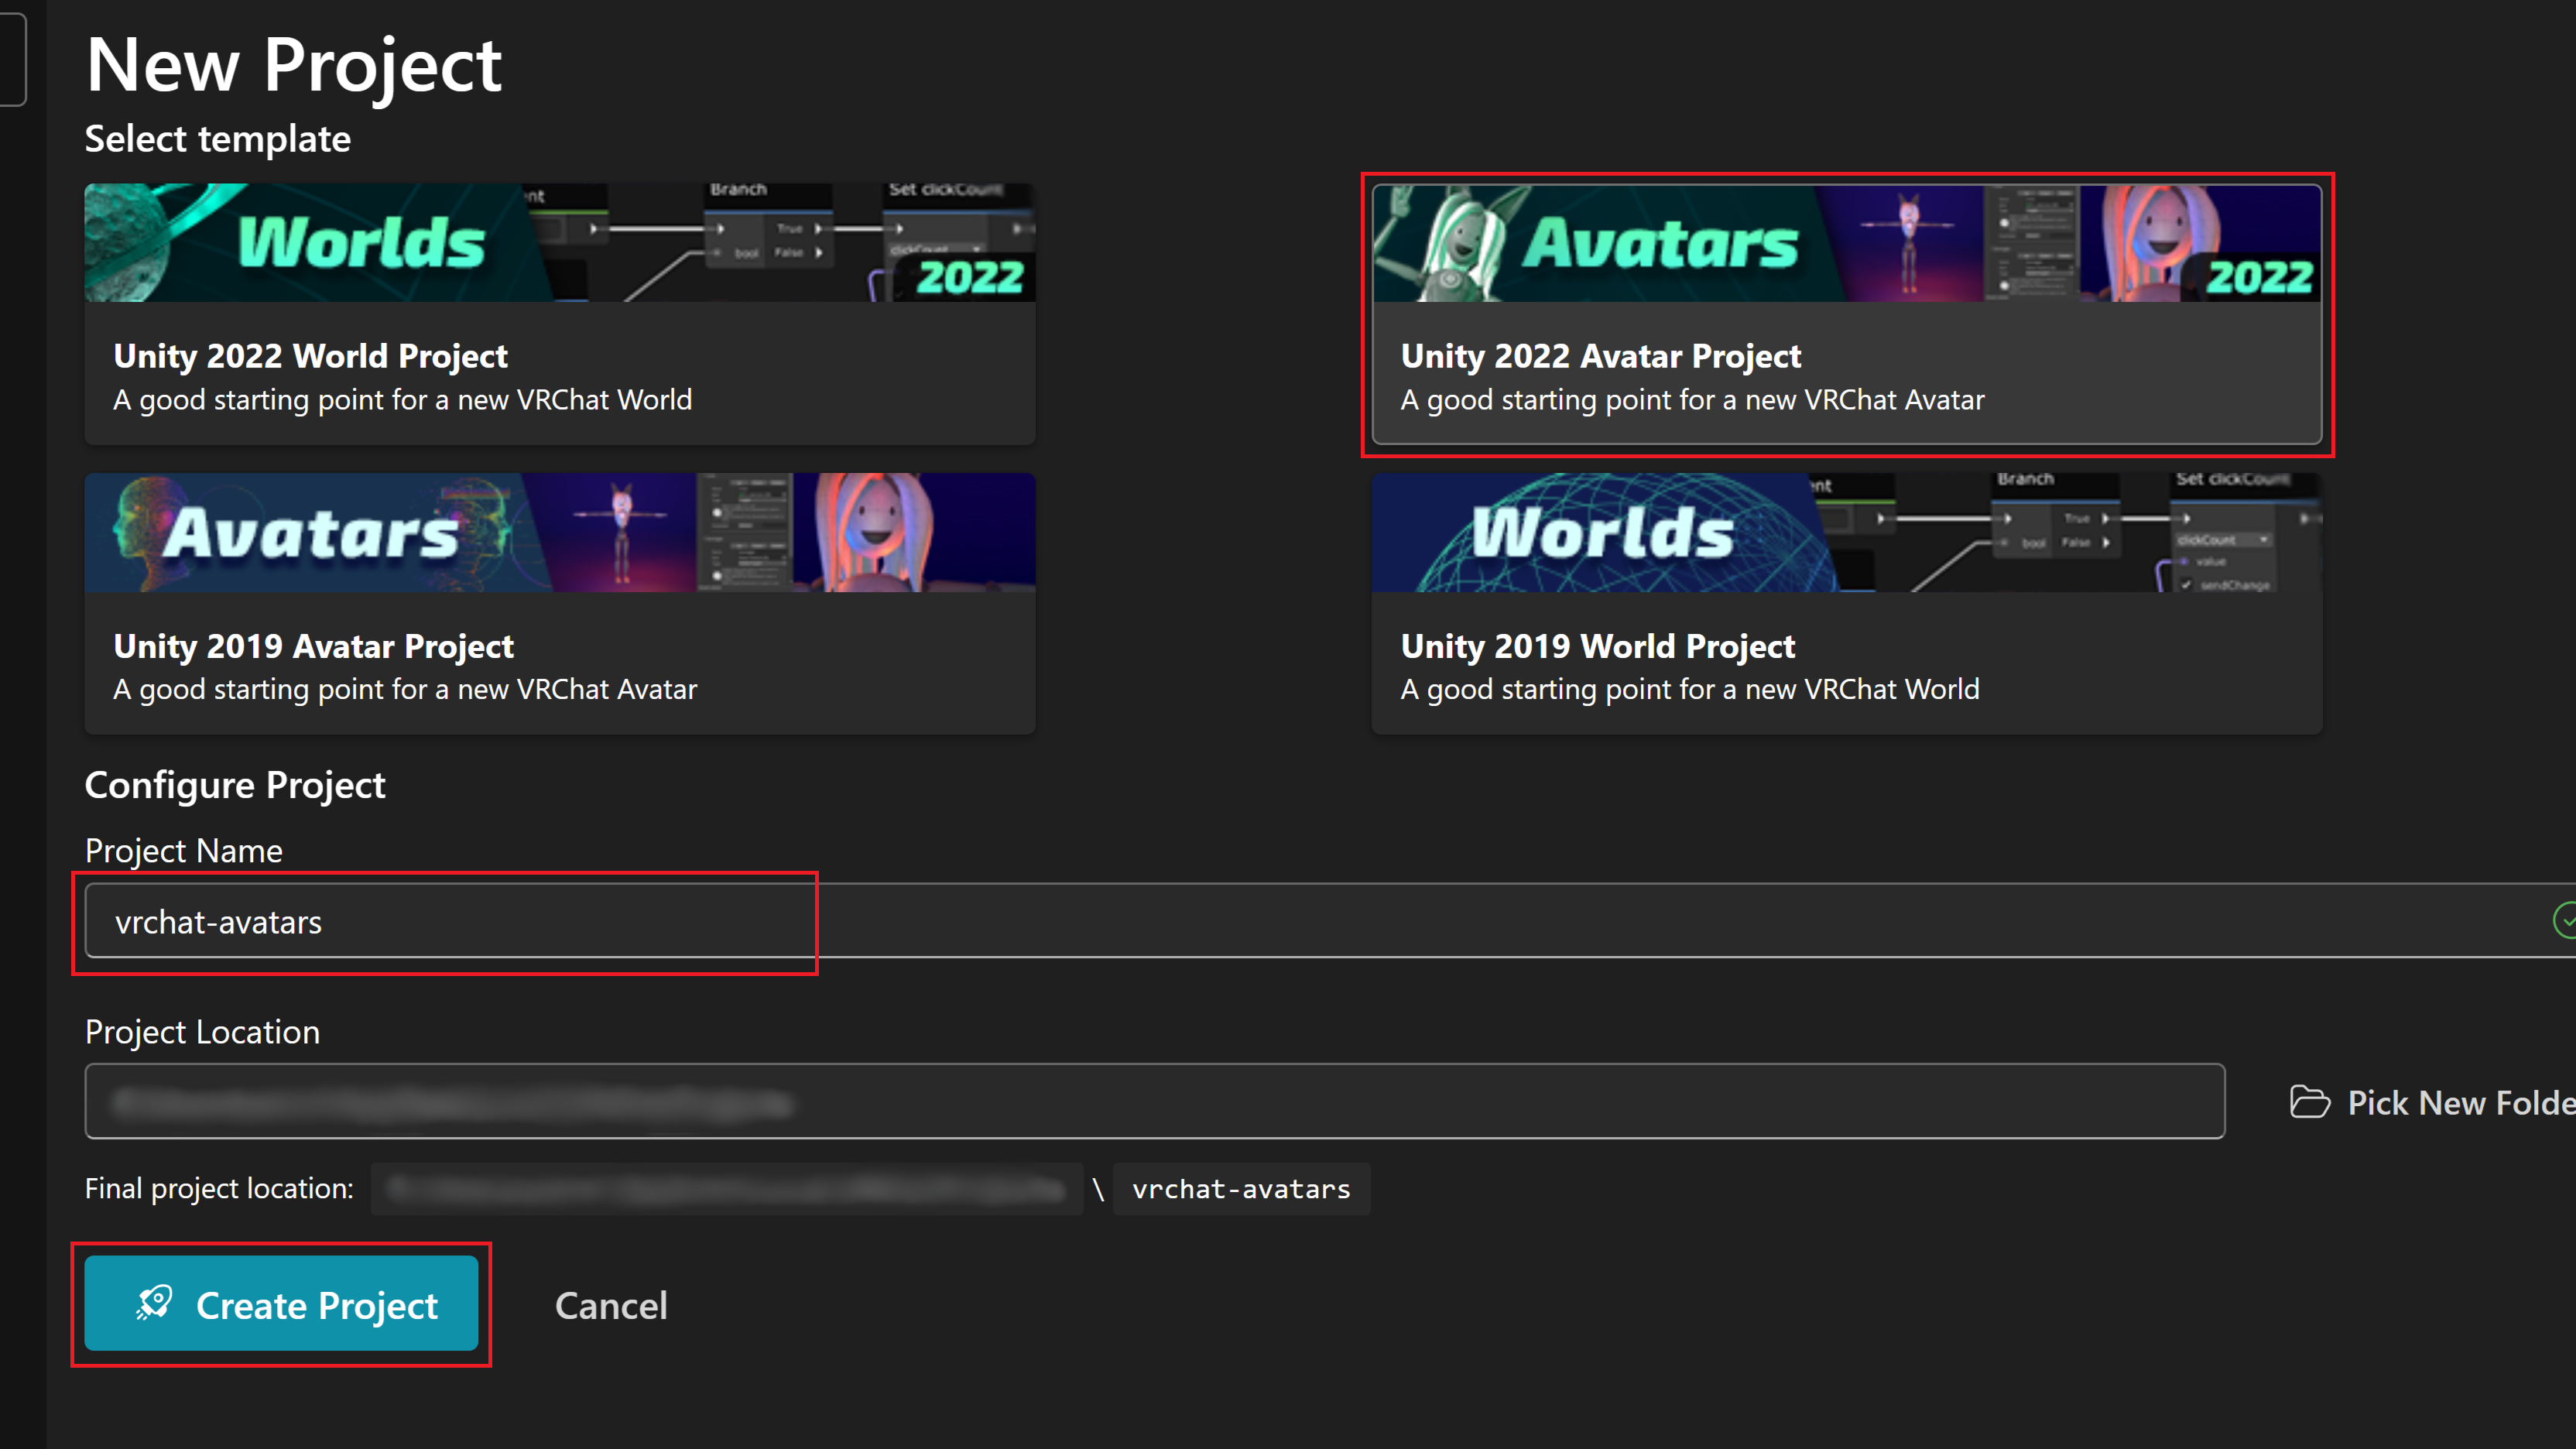Click the rocket icon on Create Project

pyautogui.click(x=155, y=1303)
